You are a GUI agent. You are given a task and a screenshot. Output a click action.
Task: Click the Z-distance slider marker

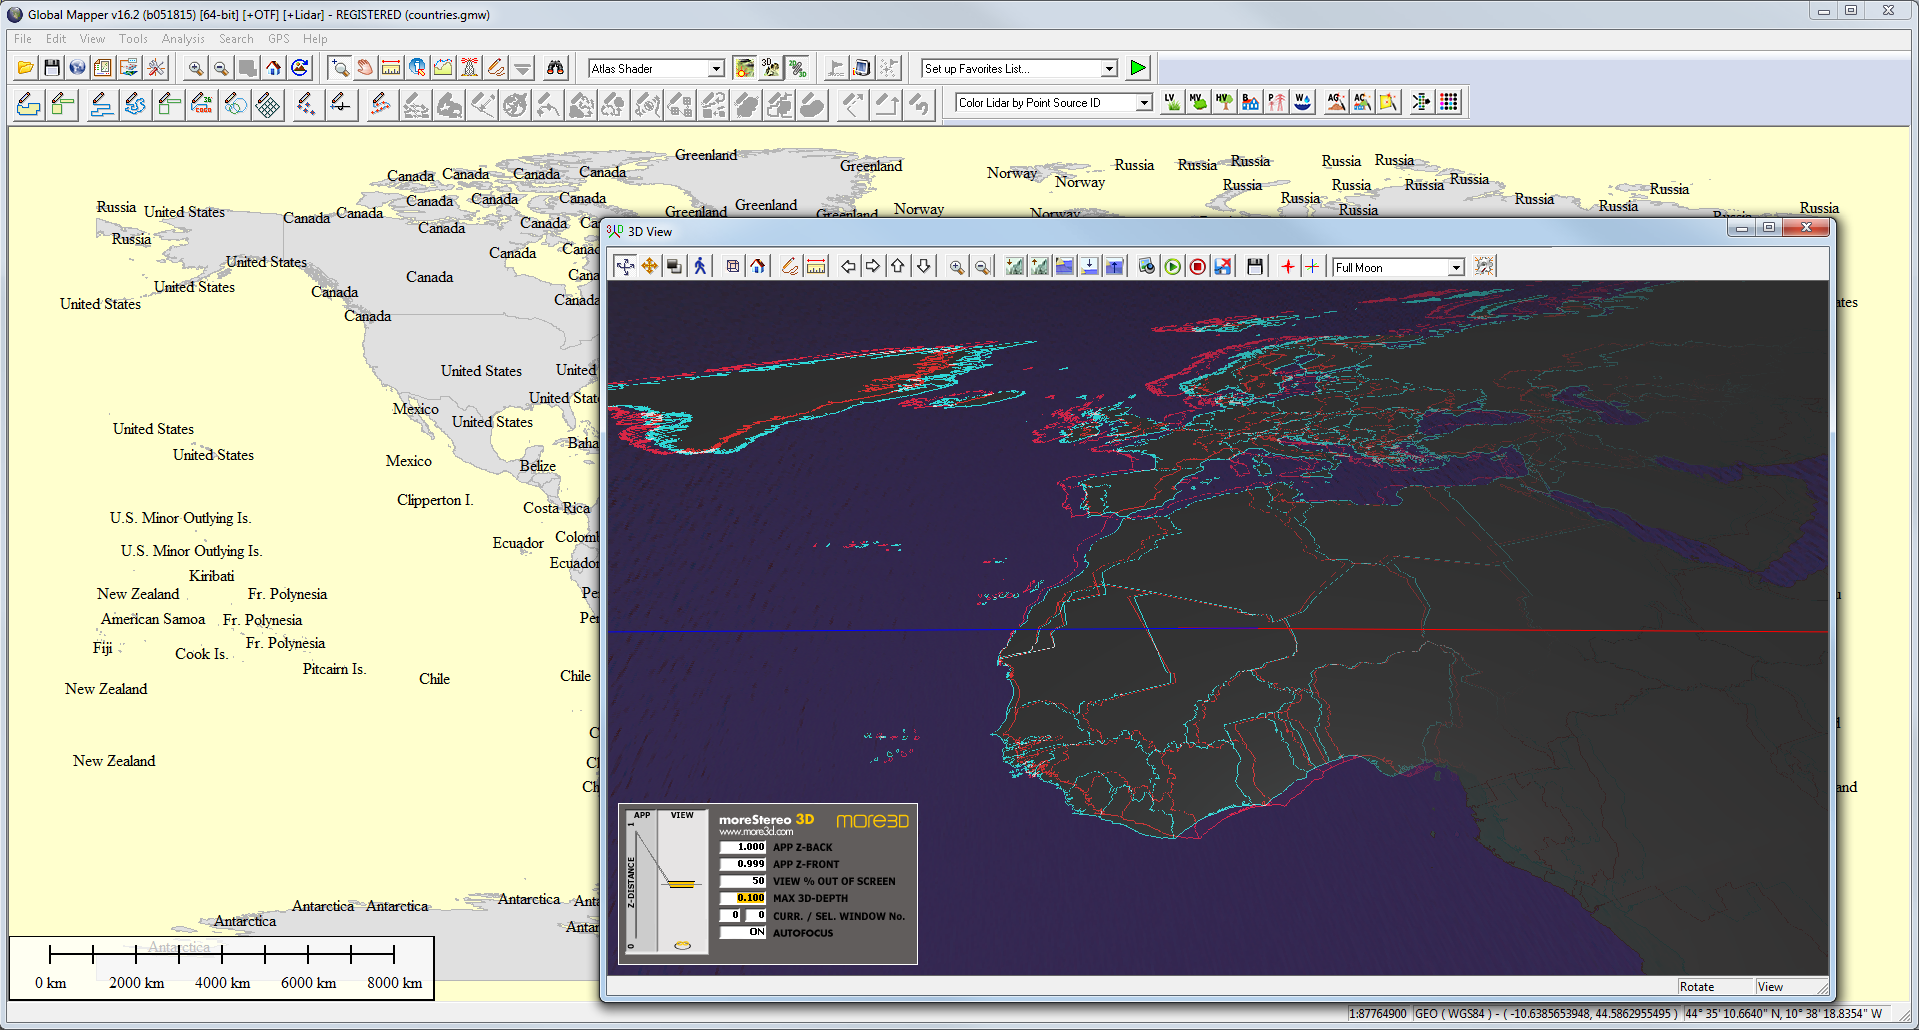point(682,884)
